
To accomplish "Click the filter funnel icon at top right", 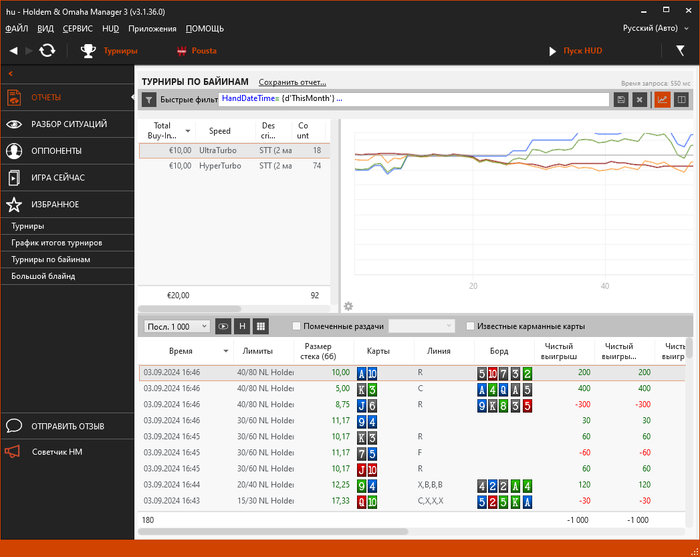I will point(681,49).
